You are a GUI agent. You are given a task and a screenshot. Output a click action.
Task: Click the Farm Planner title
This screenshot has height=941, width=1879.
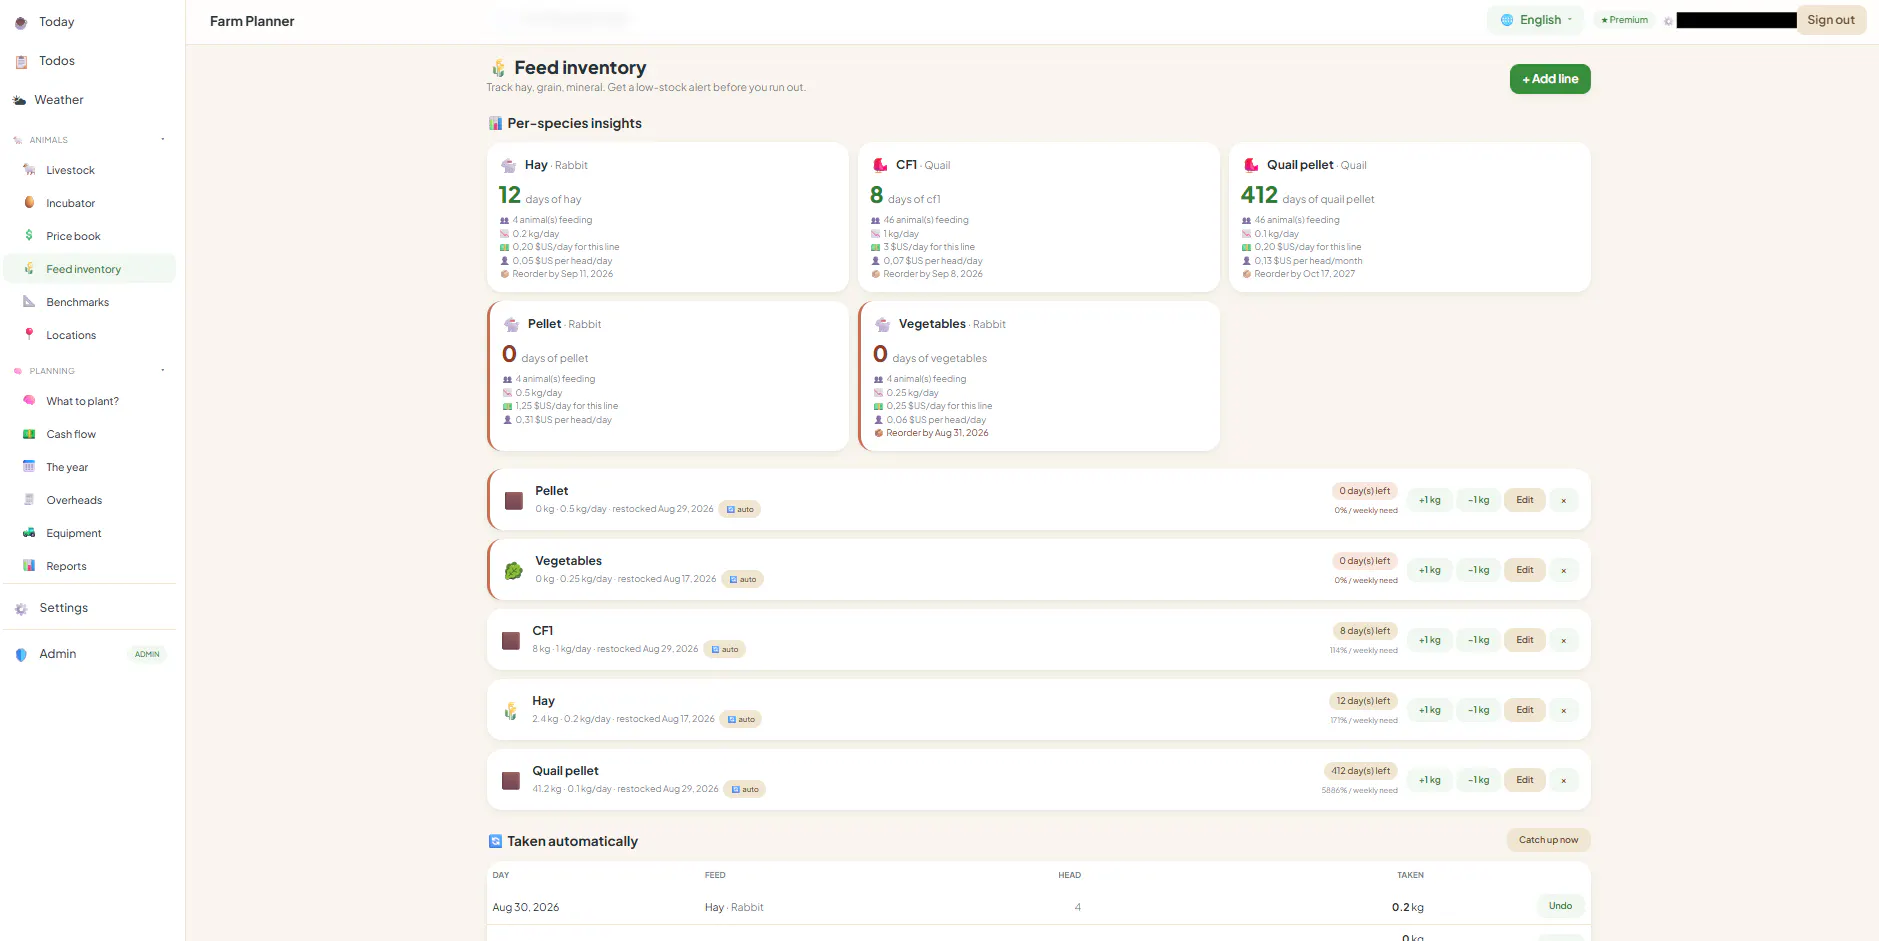[x=252, y=21]
